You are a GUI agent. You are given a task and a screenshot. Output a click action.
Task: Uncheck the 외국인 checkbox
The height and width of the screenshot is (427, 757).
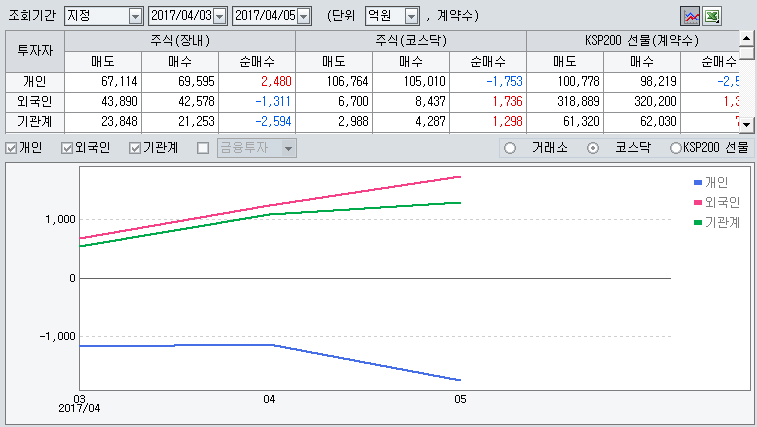coord(67,148)
